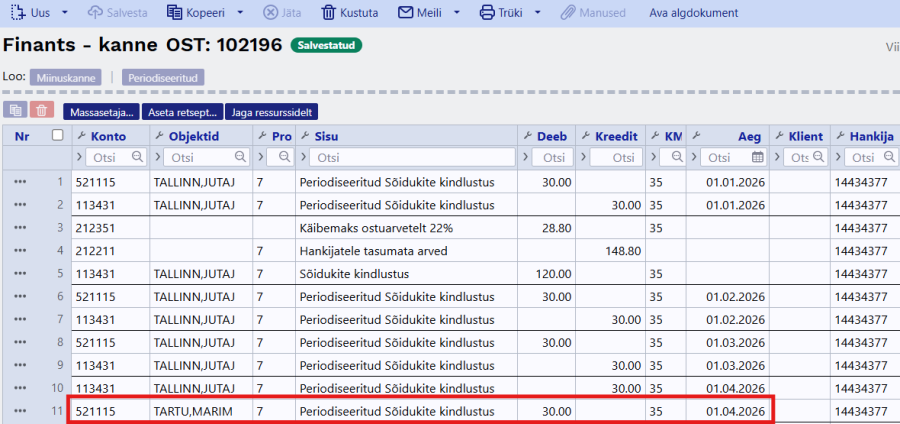Click the 120.00 debit cell
The height and width of the screenshot is (424, 900).
[546, 274]
